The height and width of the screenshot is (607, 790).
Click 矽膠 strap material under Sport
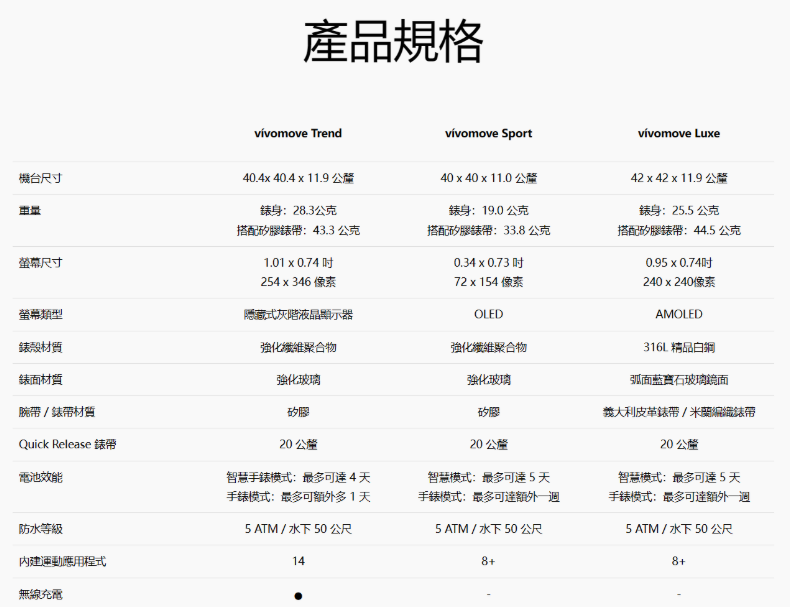click(x=488, y=412)
